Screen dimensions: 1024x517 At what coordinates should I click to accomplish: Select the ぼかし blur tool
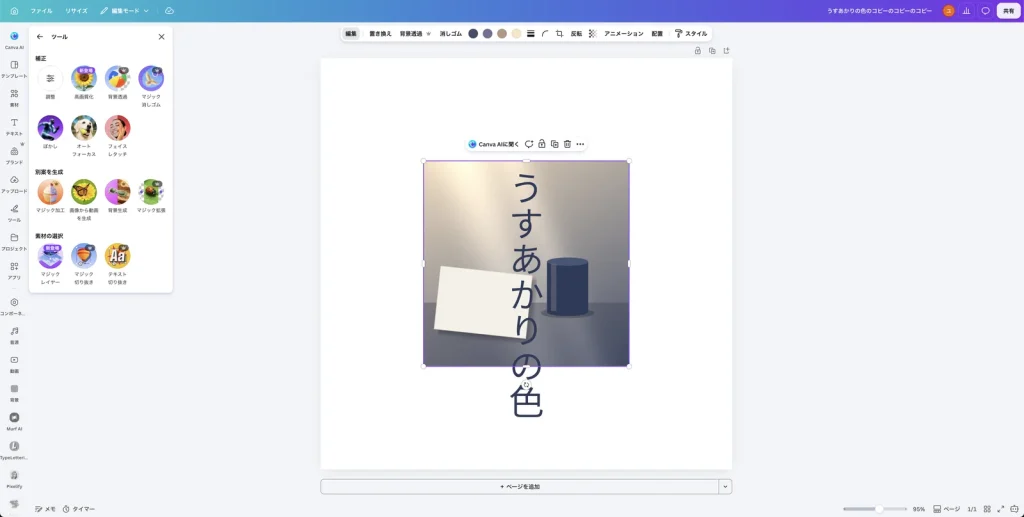click(50, 133)
